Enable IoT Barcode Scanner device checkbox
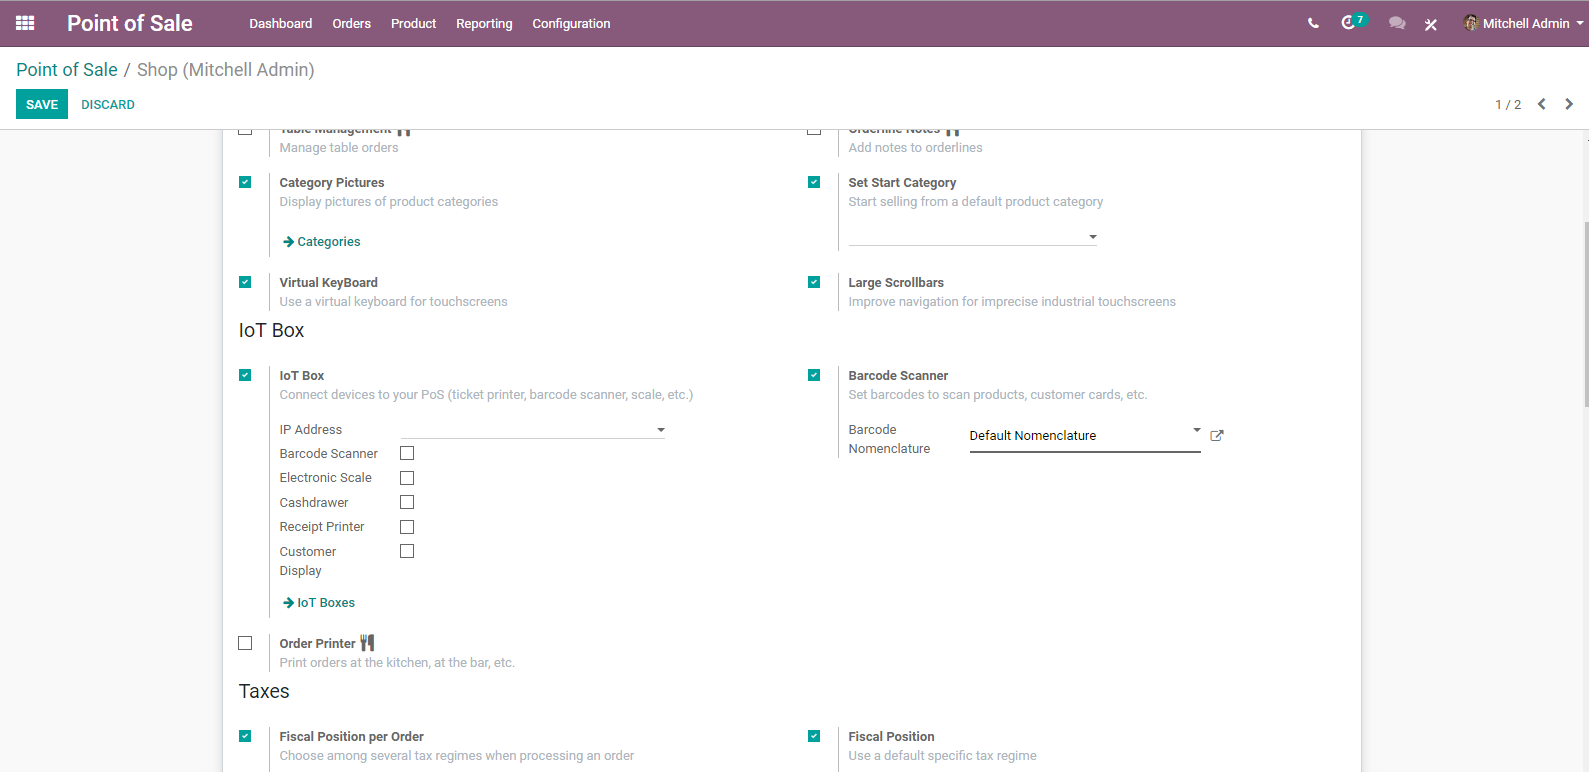The width and height of the screenshot is (1589, 772). 407,453
